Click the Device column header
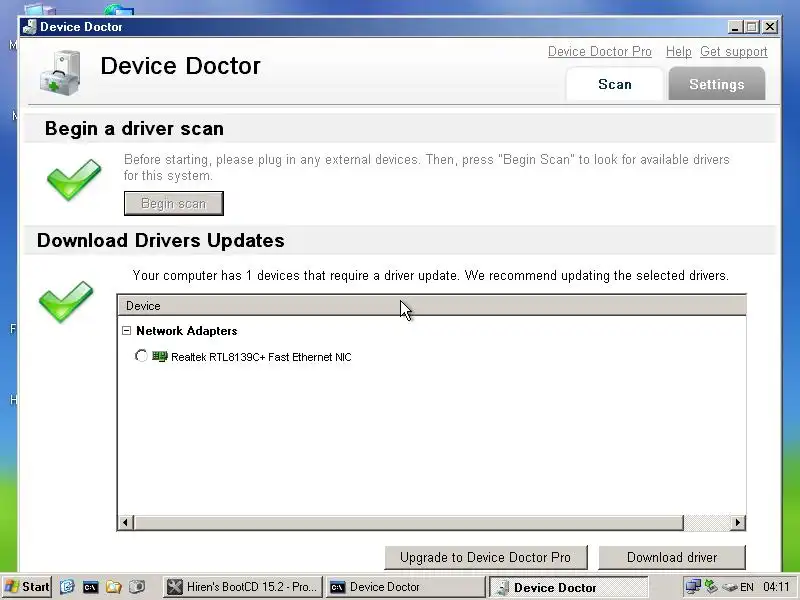This screenshot has width=800, height=600. [432, 306]
